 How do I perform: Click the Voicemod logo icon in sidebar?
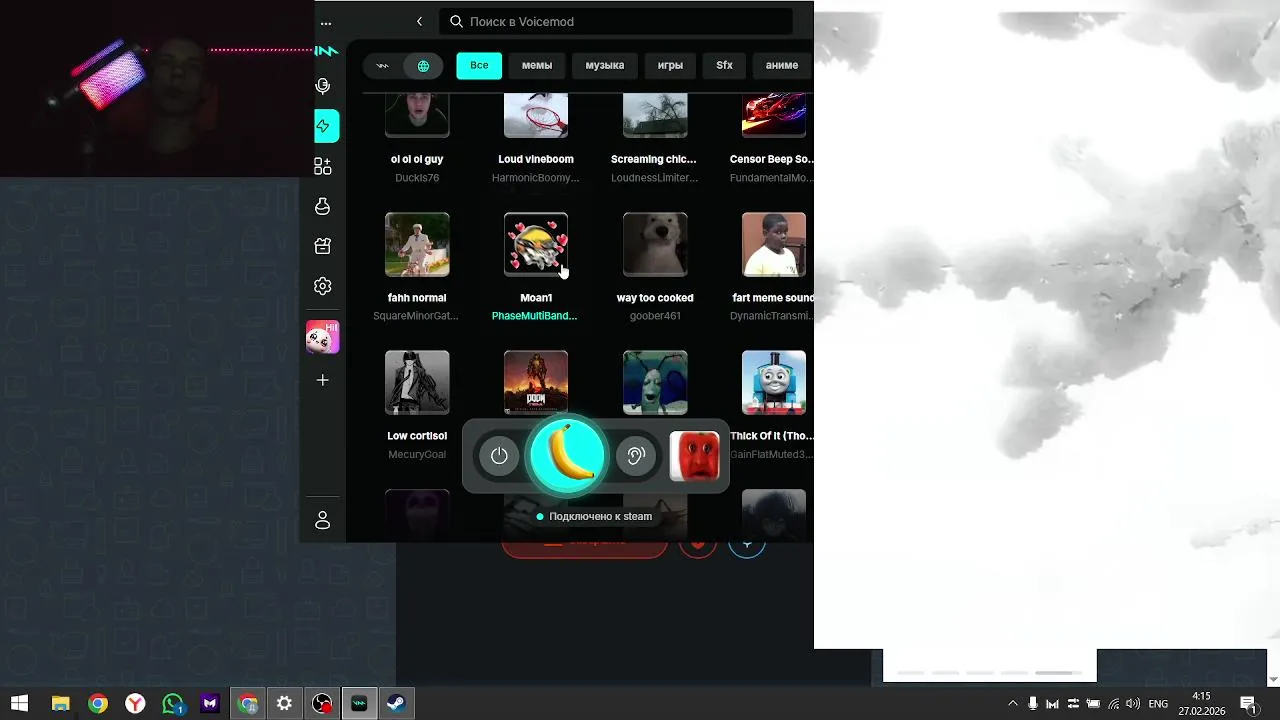pyautogui.click(x=326, y=50)
